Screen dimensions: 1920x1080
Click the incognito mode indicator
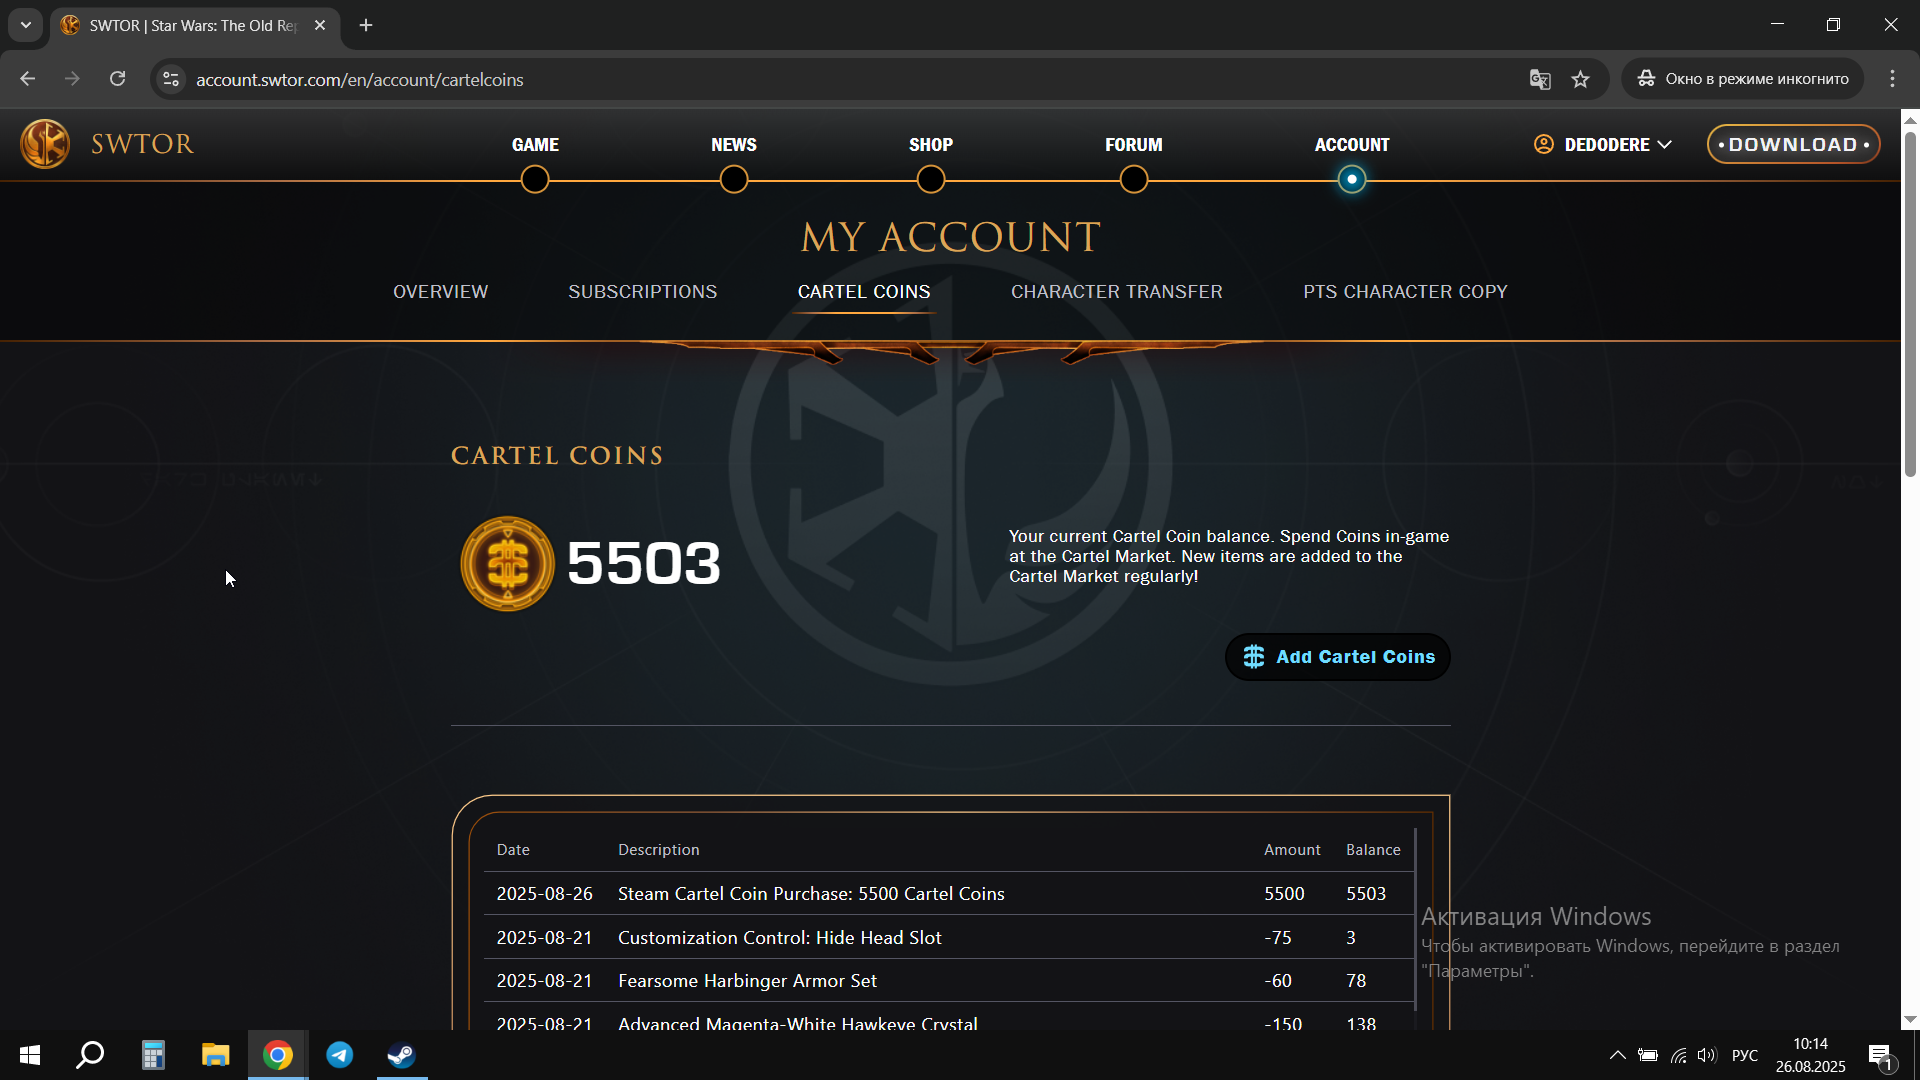(1742, 79)
